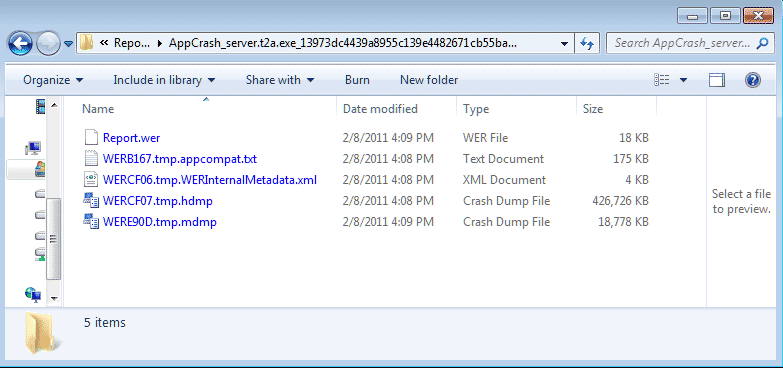Click the Videos library icon in navigation pane
Viewport: 783px width, 368px height.
click(x=40, y=106)
